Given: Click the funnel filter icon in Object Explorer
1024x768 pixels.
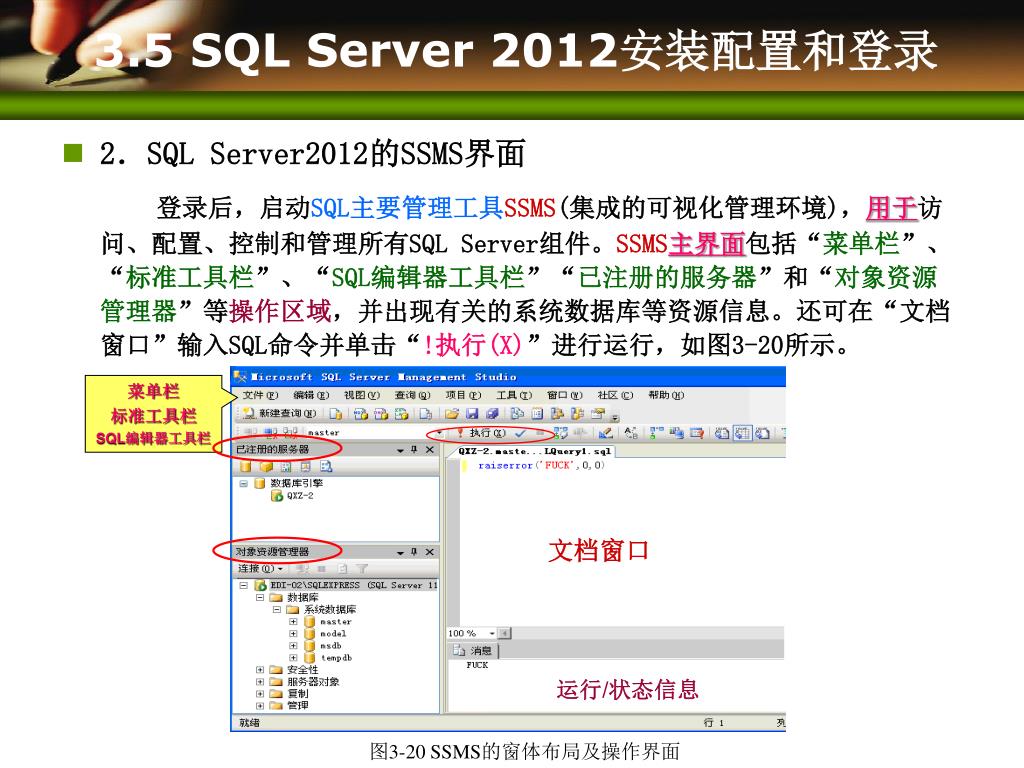Looking at the screenshot, I should point(362,569).
